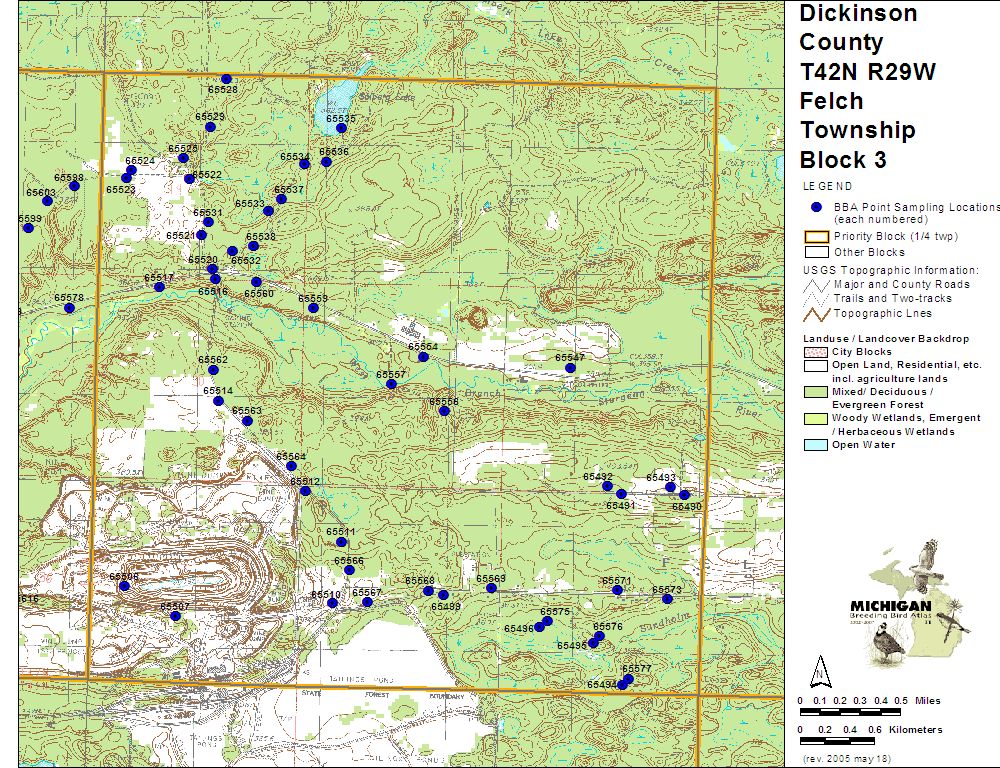Image resolution: width=1000 pixels, height=768 pixels.
Task: Click sampling point 65508 in the mine area
Action: click(x=124, y=586)
